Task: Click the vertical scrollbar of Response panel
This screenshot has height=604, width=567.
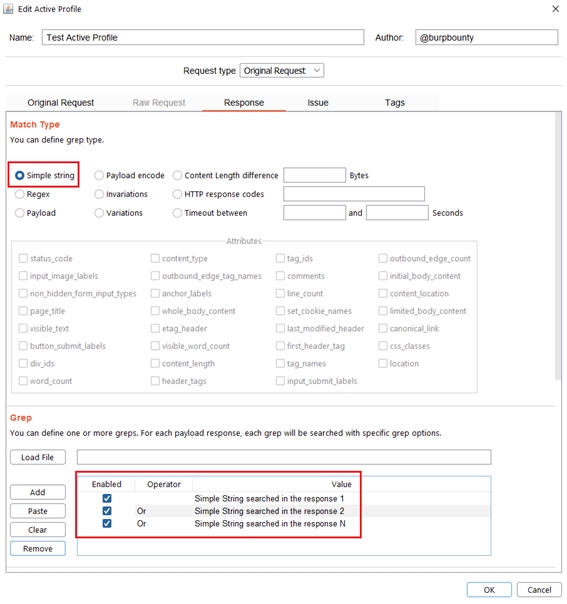Action: point(558,247)
